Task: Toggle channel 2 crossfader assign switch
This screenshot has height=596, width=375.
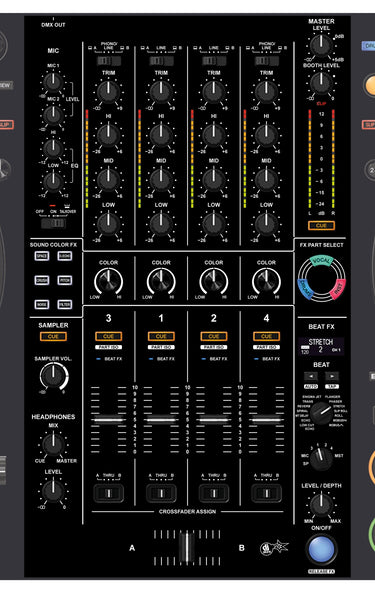Action: click(x=214, y=493)
